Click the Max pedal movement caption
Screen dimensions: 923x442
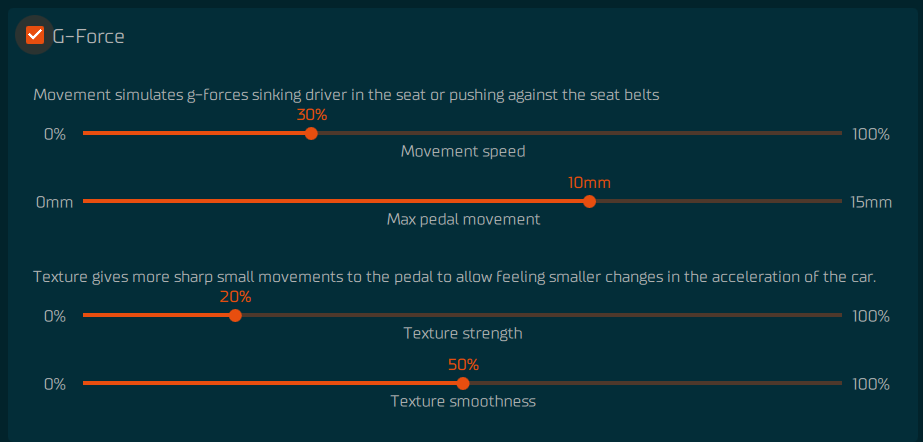click(x=463, y=220)
